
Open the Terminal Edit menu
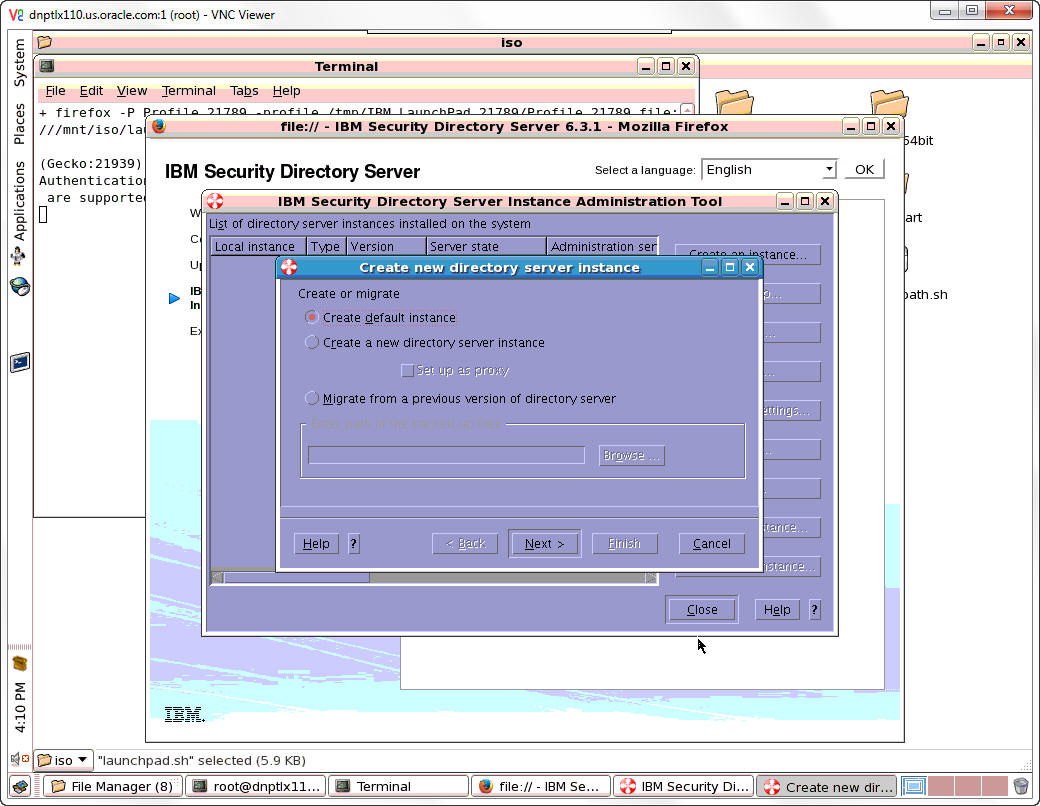coord(91,91)
